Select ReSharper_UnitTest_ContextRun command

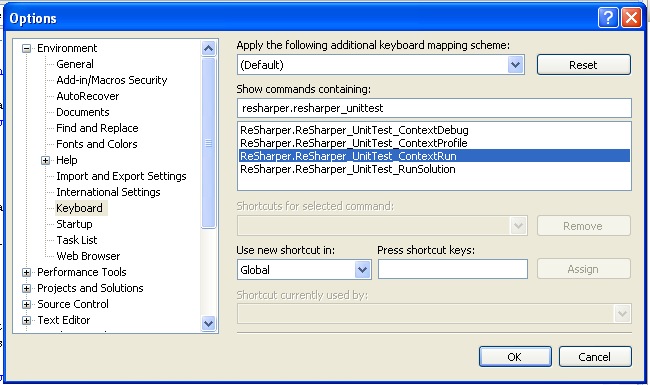434,156
